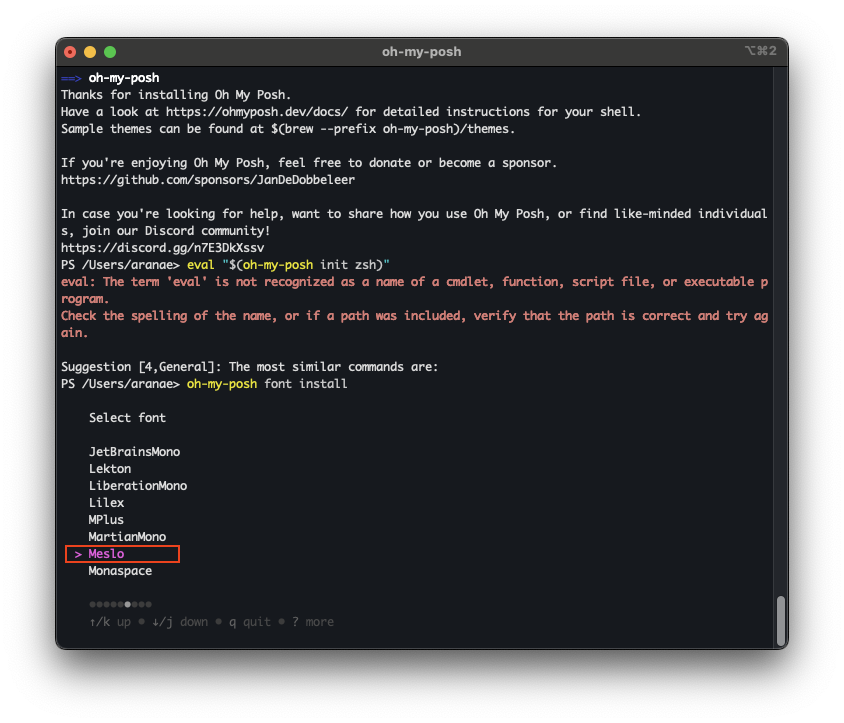Click the pagination dots indicator
844x723 pixels.
pos(121,604)
